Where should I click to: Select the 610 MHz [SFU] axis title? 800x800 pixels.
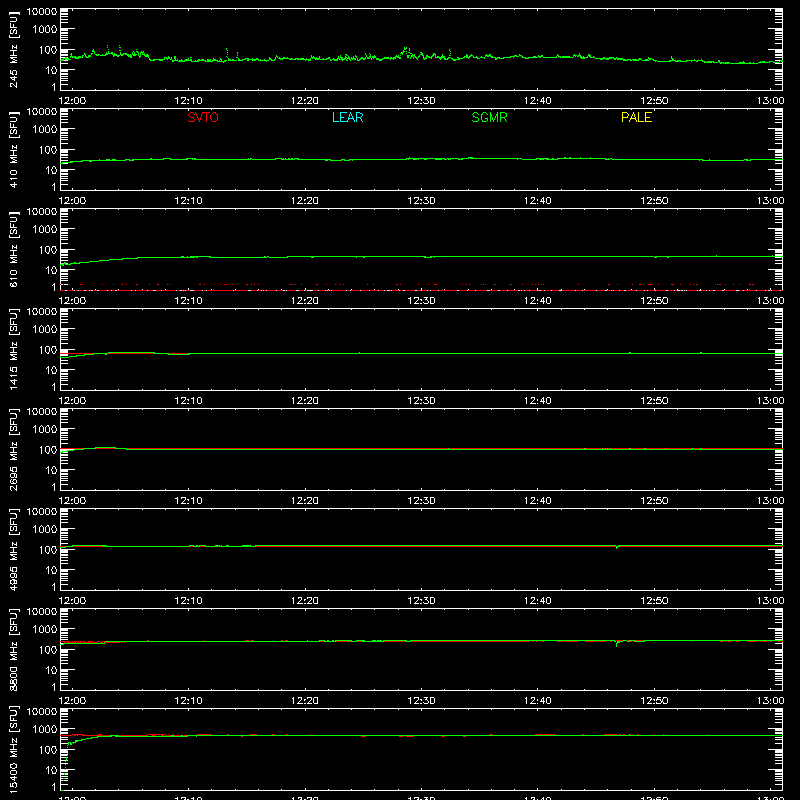[13, 249]
